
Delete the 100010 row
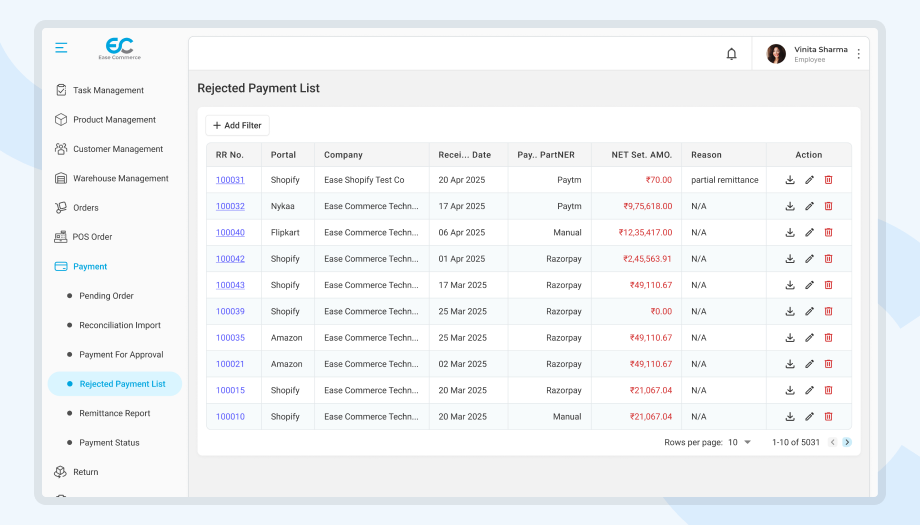[x=828, y=416]
